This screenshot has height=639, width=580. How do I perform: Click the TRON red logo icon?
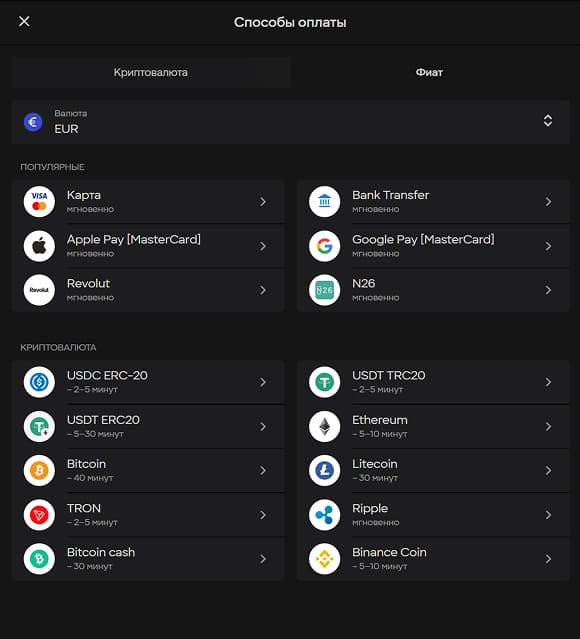[39, 515]
